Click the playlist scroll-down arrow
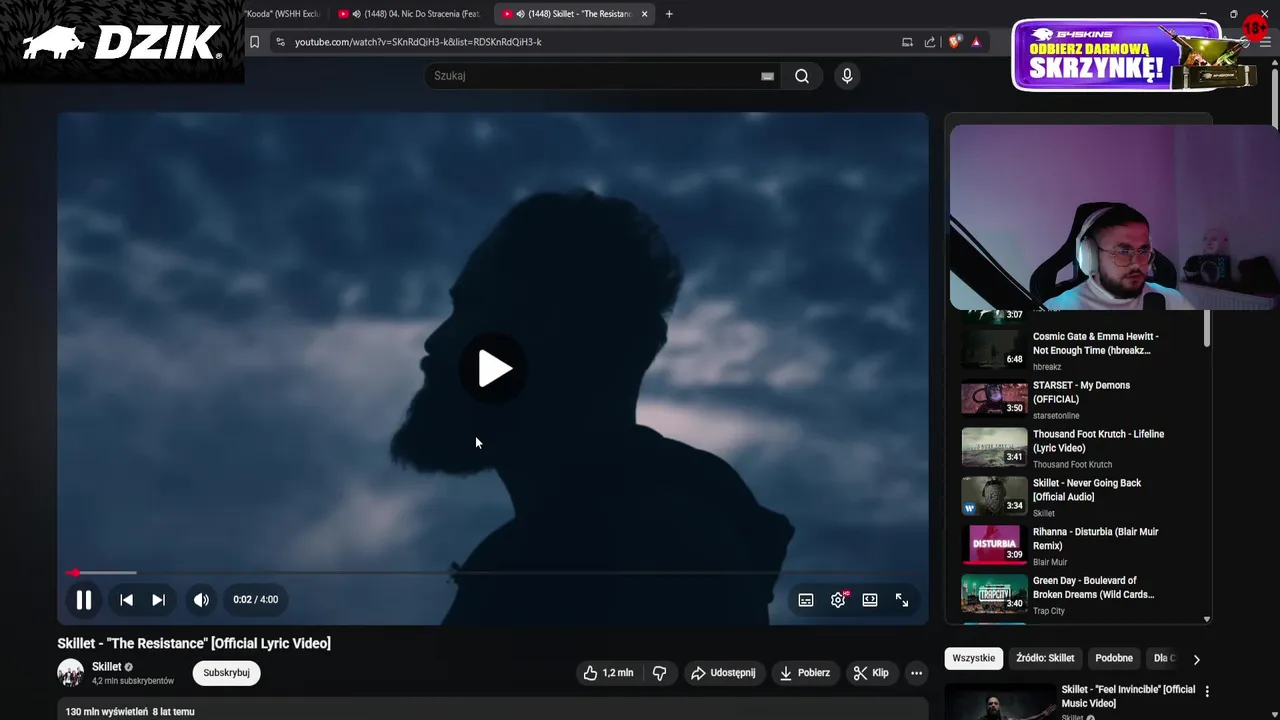 coord(1207,619)
